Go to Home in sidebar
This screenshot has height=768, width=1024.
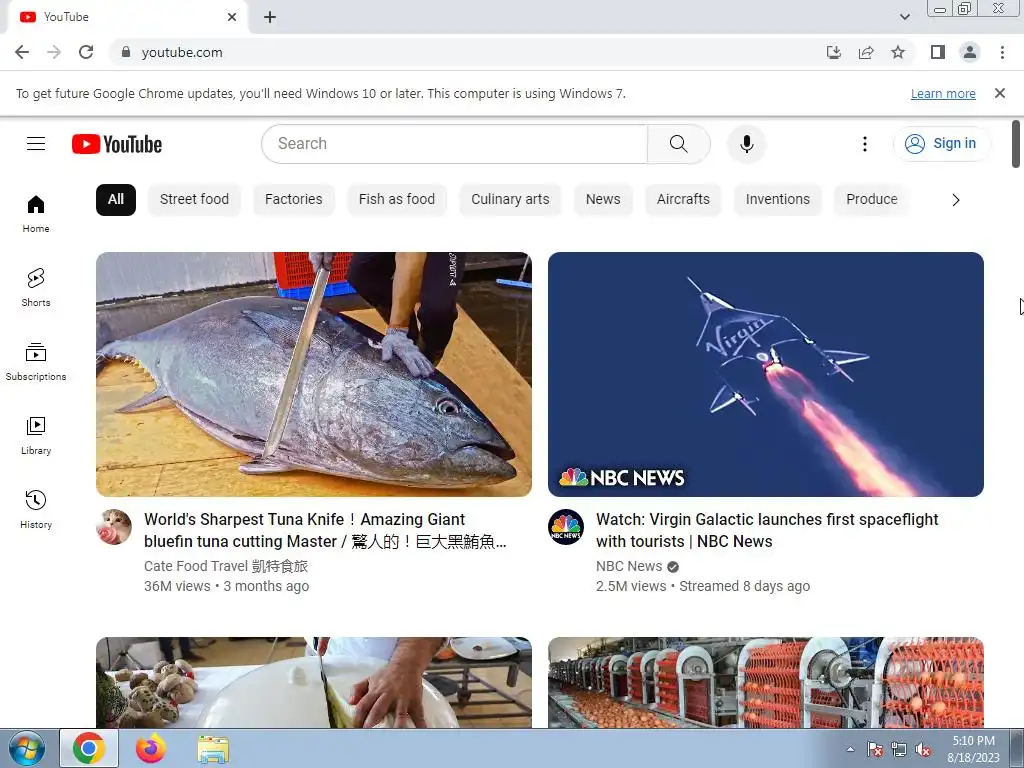[x=36, y=214]
